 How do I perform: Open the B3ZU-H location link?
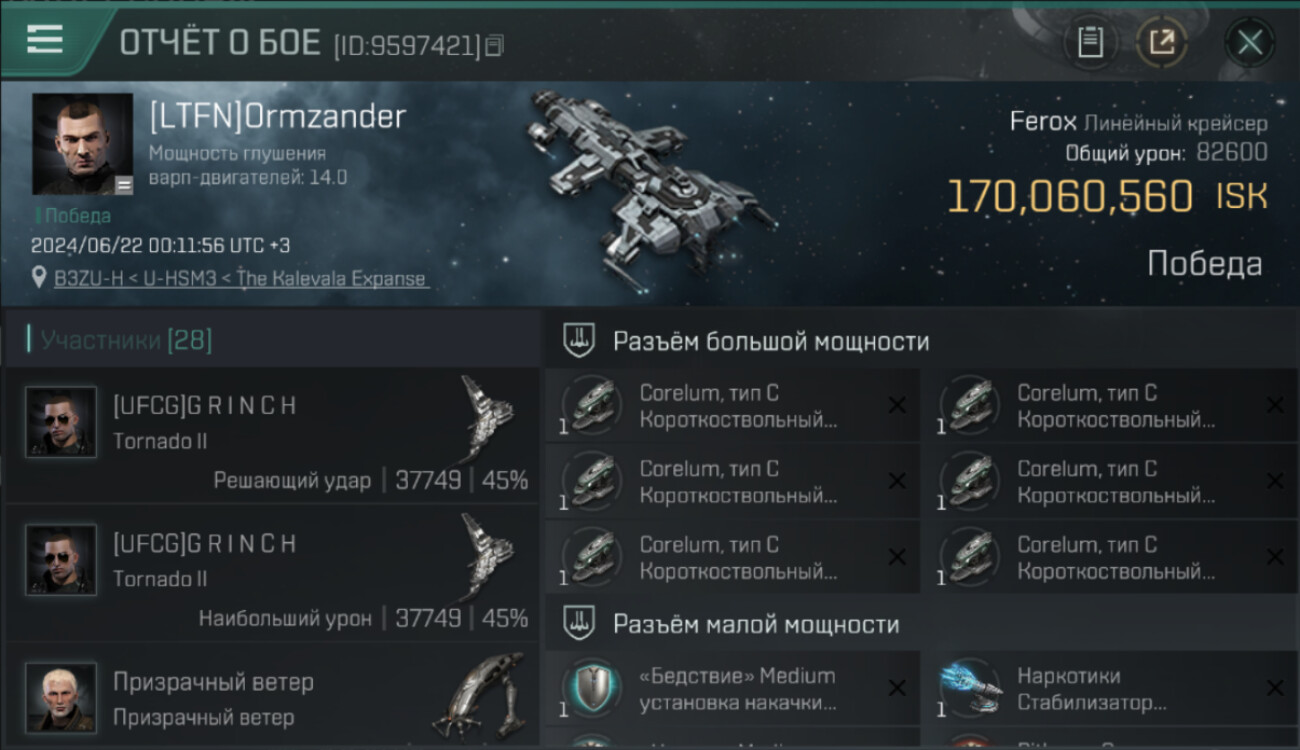click(241, 279)
